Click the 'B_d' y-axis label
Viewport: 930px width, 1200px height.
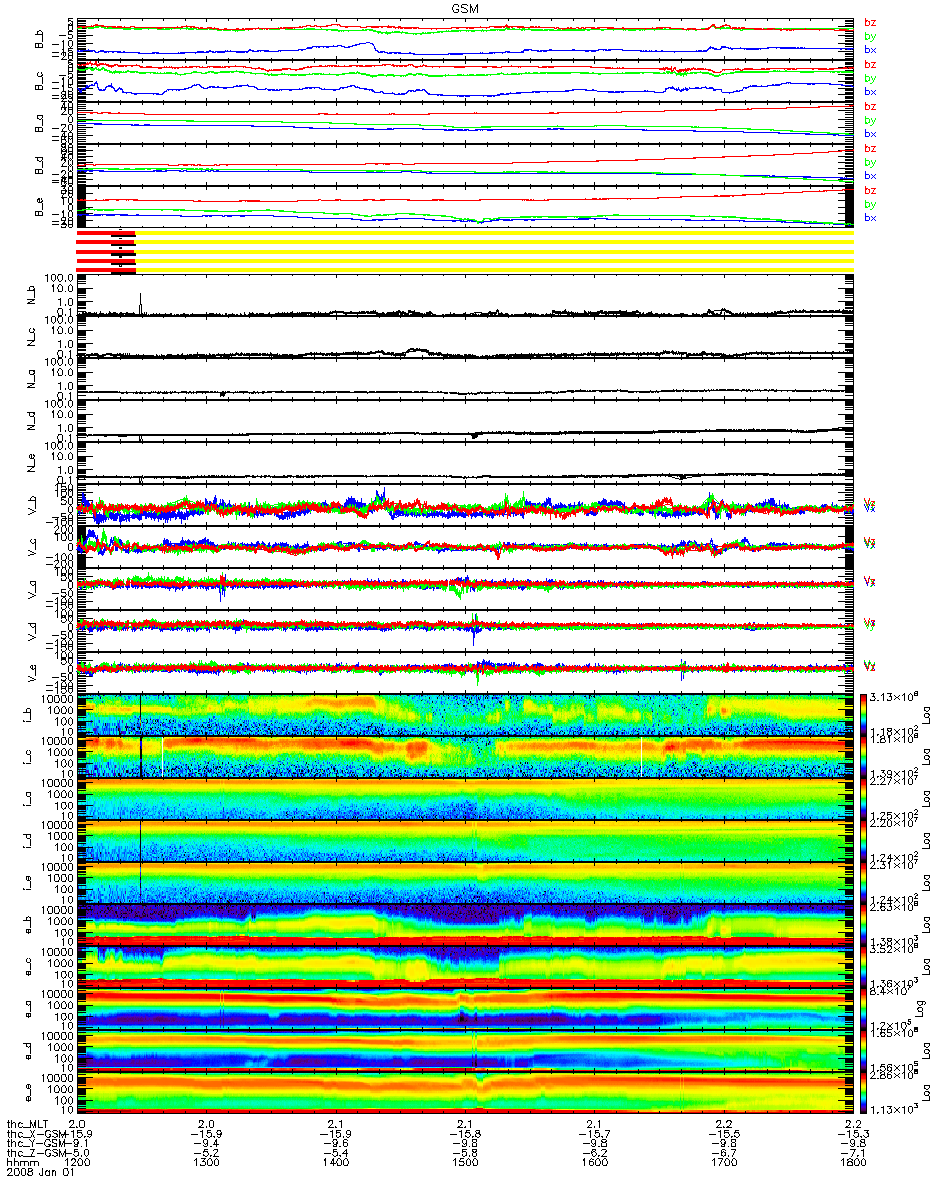click(41, 164)
